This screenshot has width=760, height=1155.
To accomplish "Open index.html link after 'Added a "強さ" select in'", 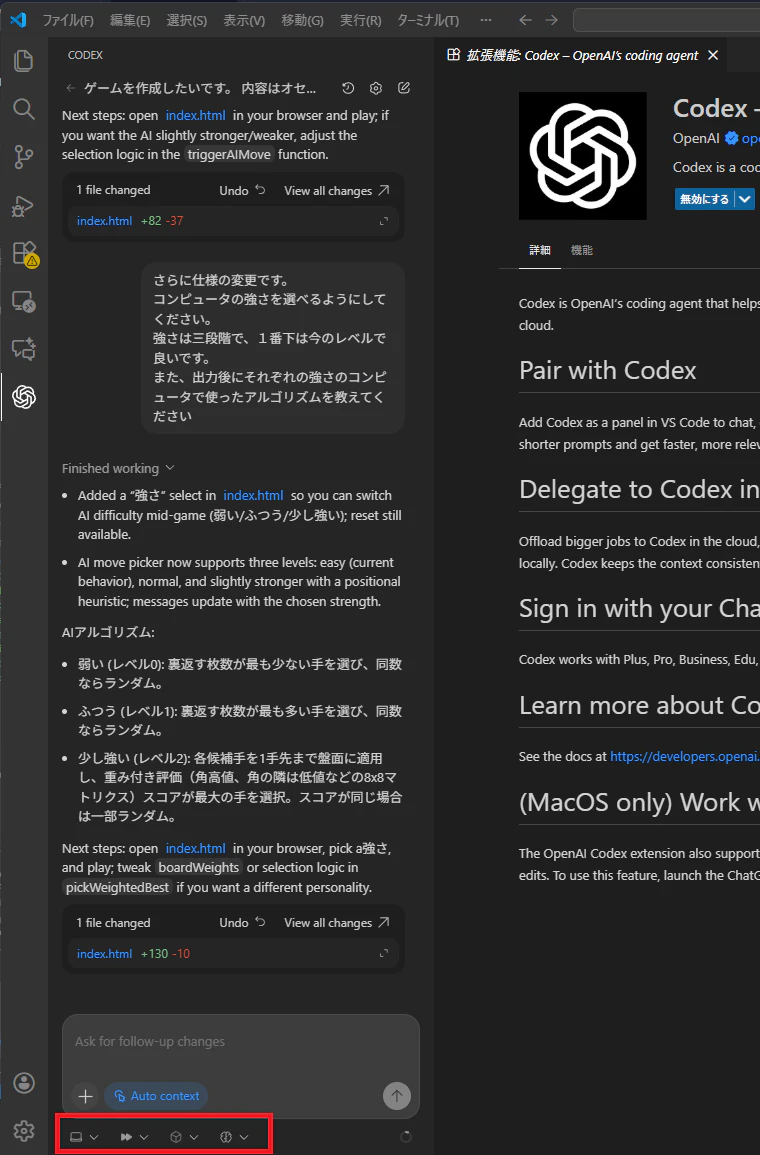I will (x=253, y=496).
